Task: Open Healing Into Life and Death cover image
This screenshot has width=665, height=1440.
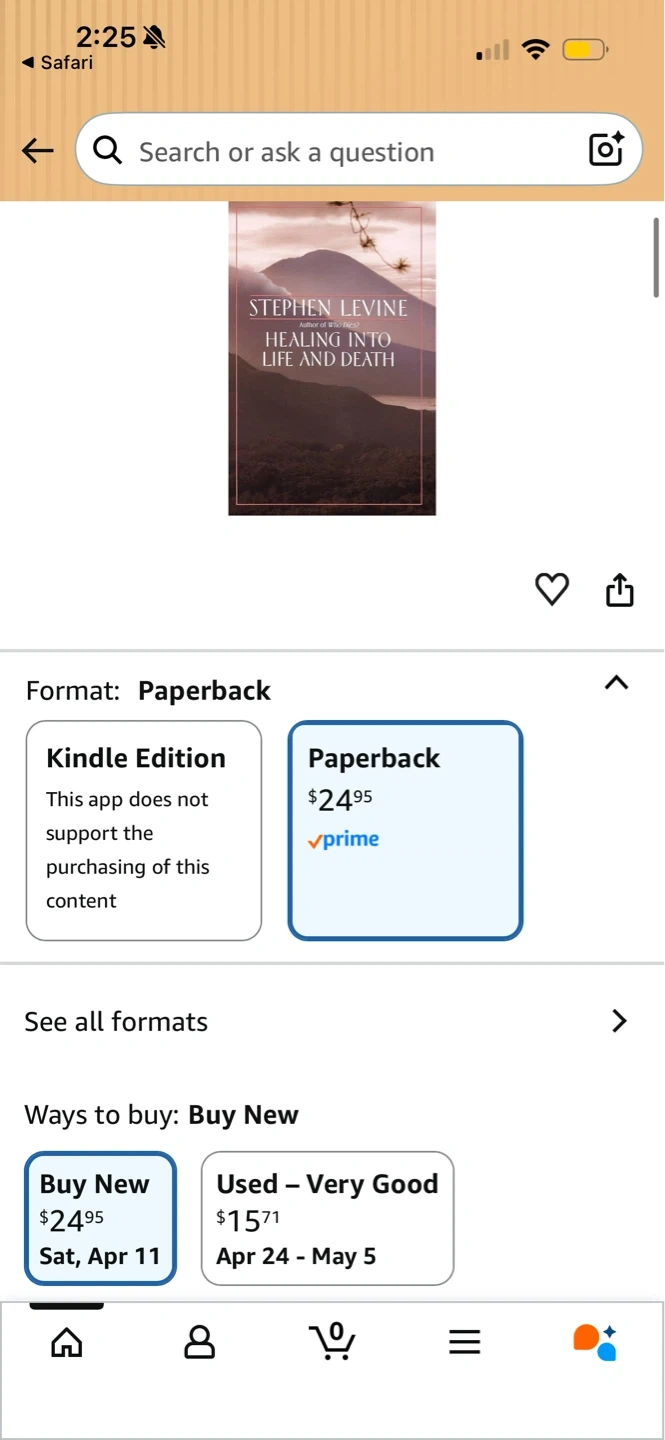Action: point(332,358)
